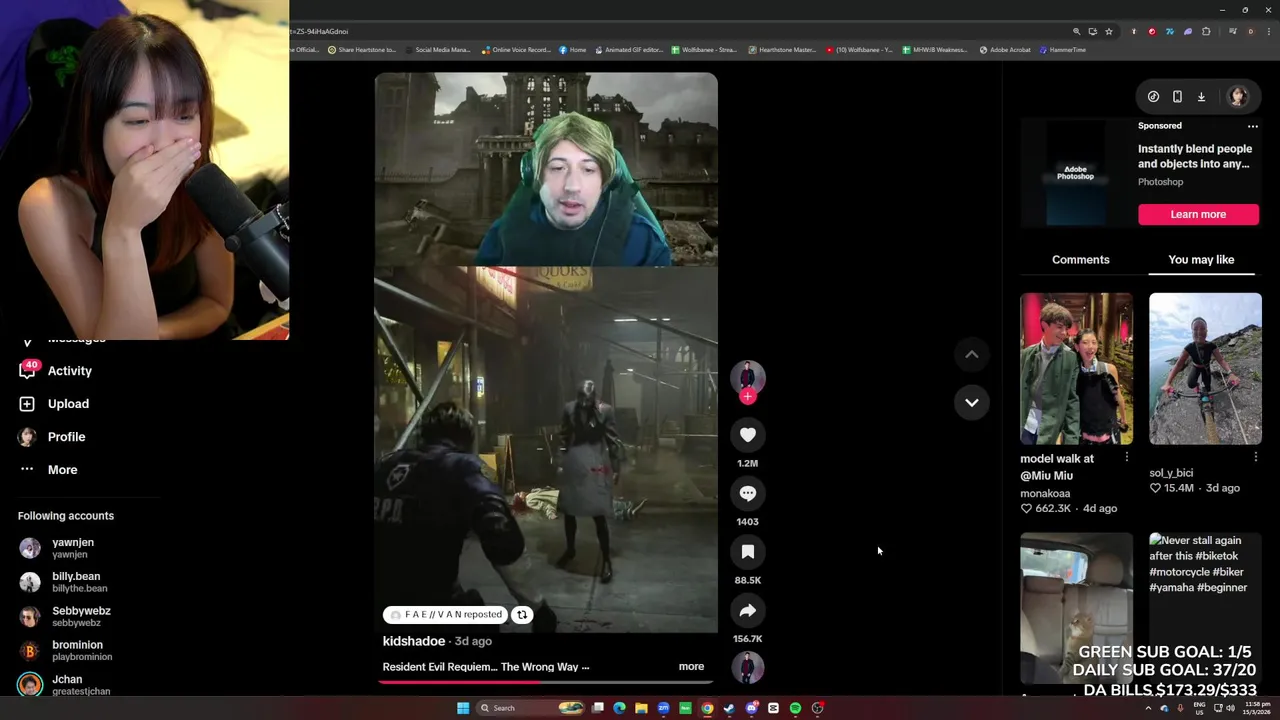Click the phone icon in top-right toolbar
Screen dimensions: 1280x720
[x=1177, y=97]
